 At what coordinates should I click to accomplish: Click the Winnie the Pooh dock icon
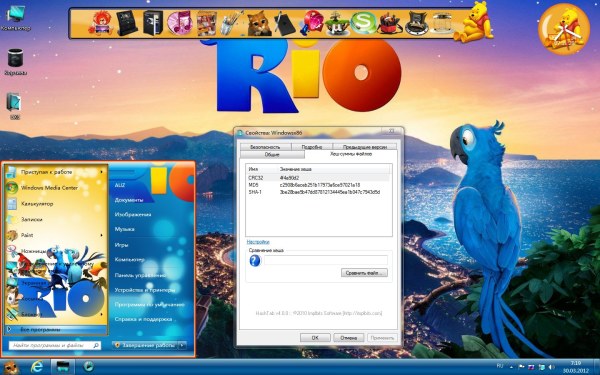[x=473, y=22]
